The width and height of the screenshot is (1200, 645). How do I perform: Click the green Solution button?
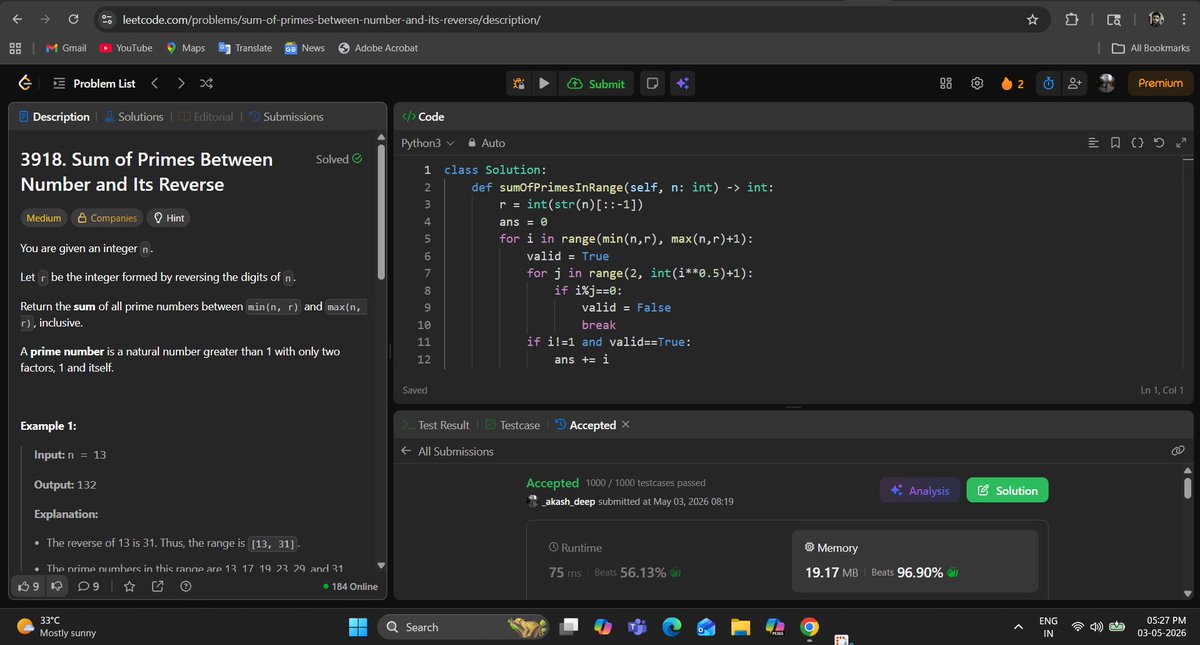coord(1006,490)
